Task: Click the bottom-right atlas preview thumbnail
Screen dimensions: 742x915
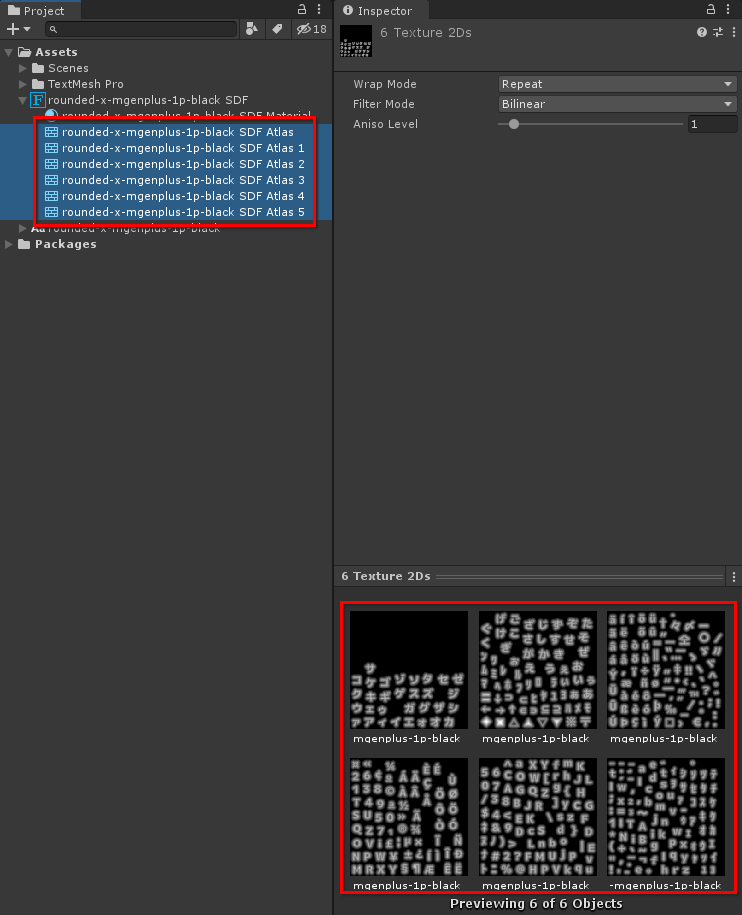Action: (x=666, y=817)
